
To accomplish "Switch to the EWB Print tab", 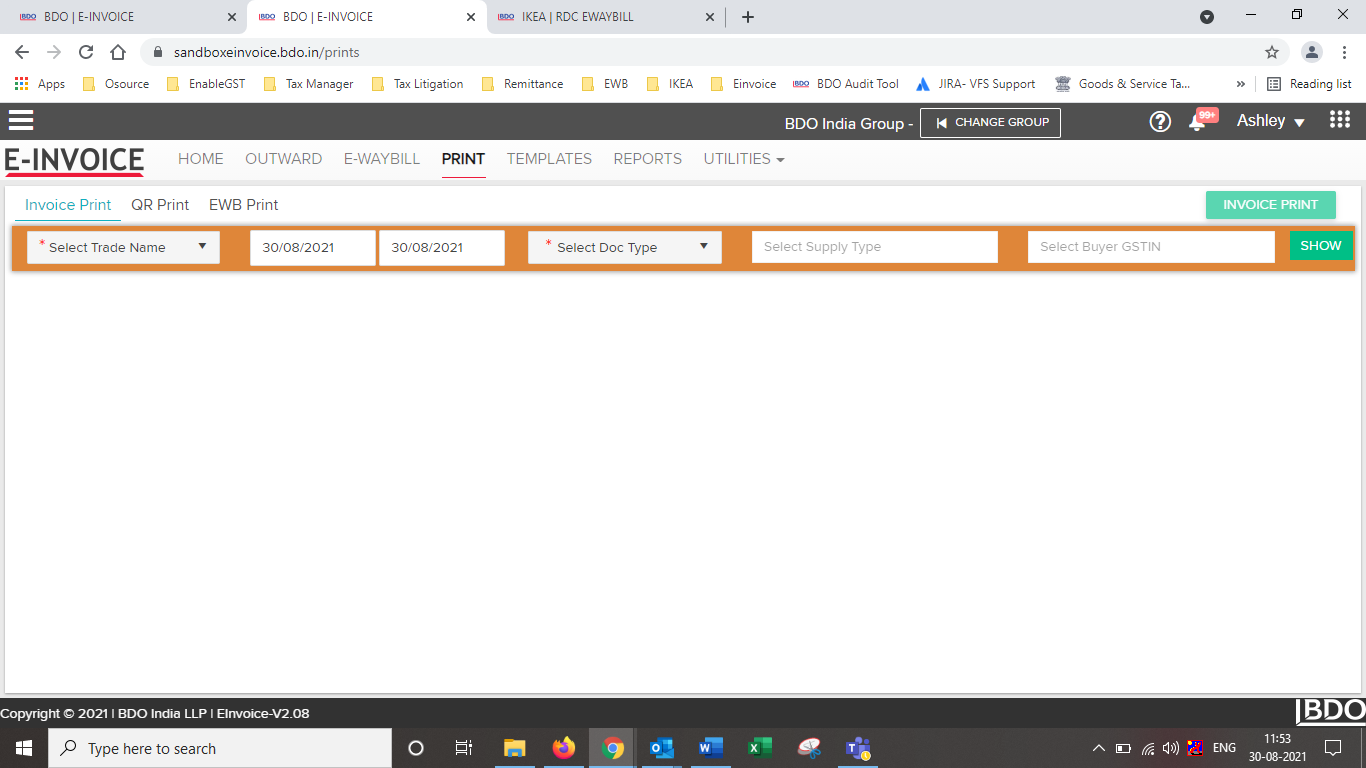I will click(x=243, y=205).
